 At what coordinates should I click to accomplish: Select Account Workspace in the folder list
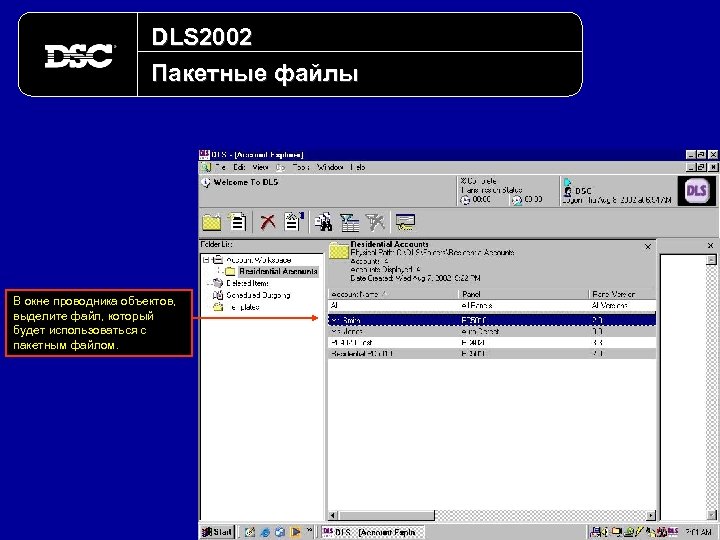(x=259, y=260)
